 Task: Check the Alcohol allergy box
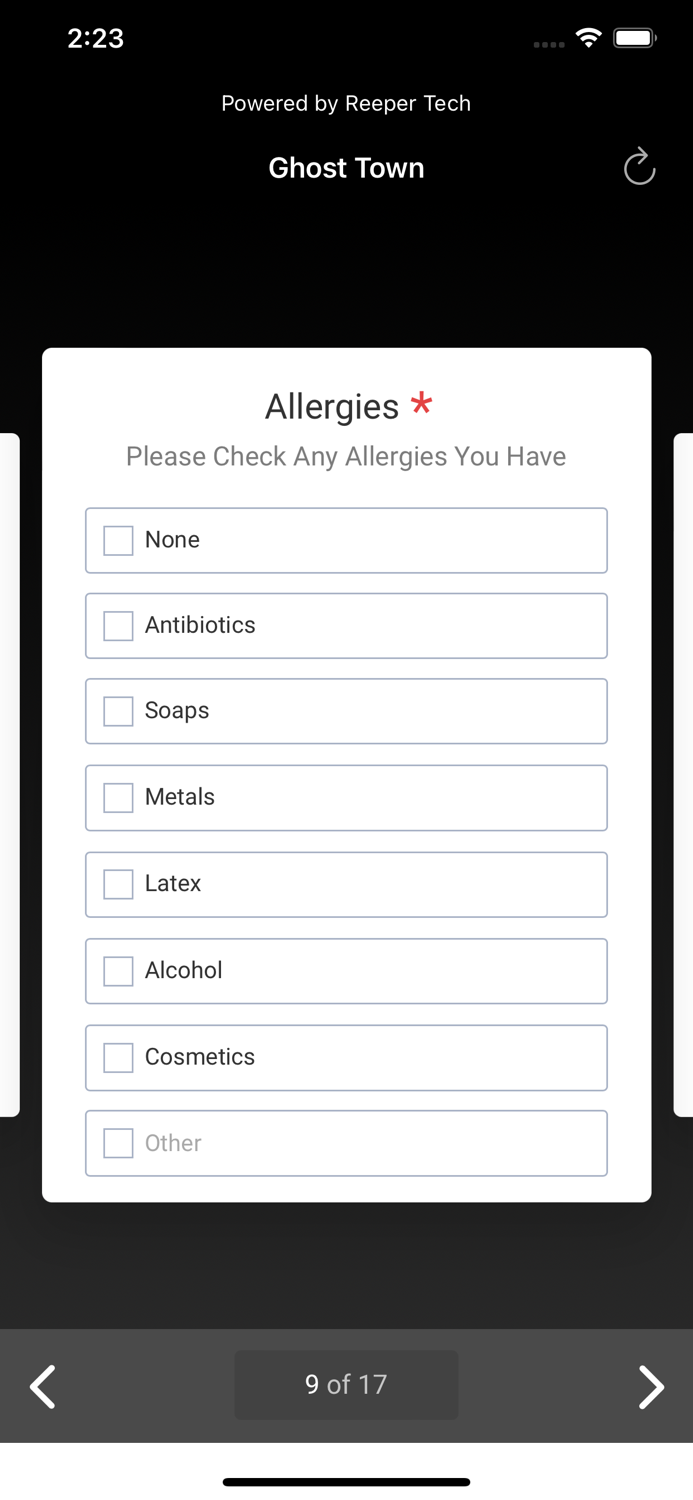tap(118, 971)
